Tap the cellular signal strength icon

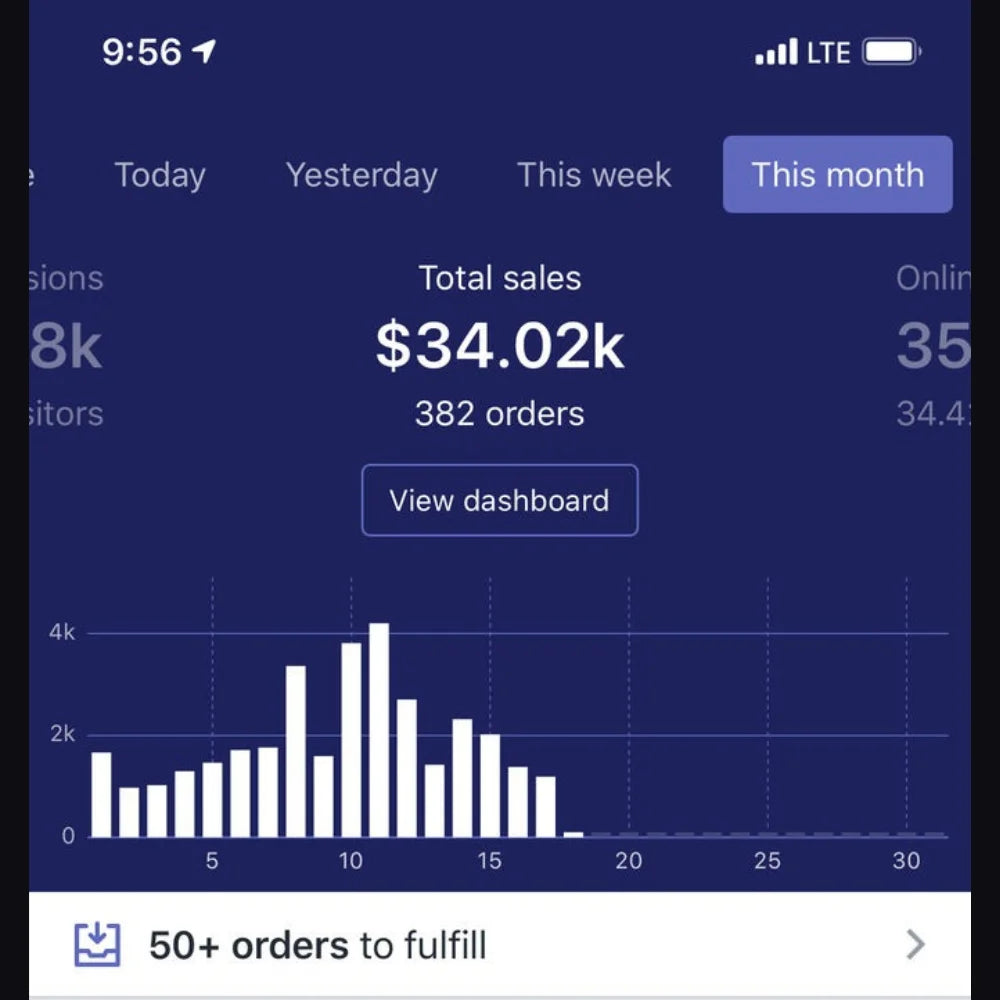pos(776,51)
